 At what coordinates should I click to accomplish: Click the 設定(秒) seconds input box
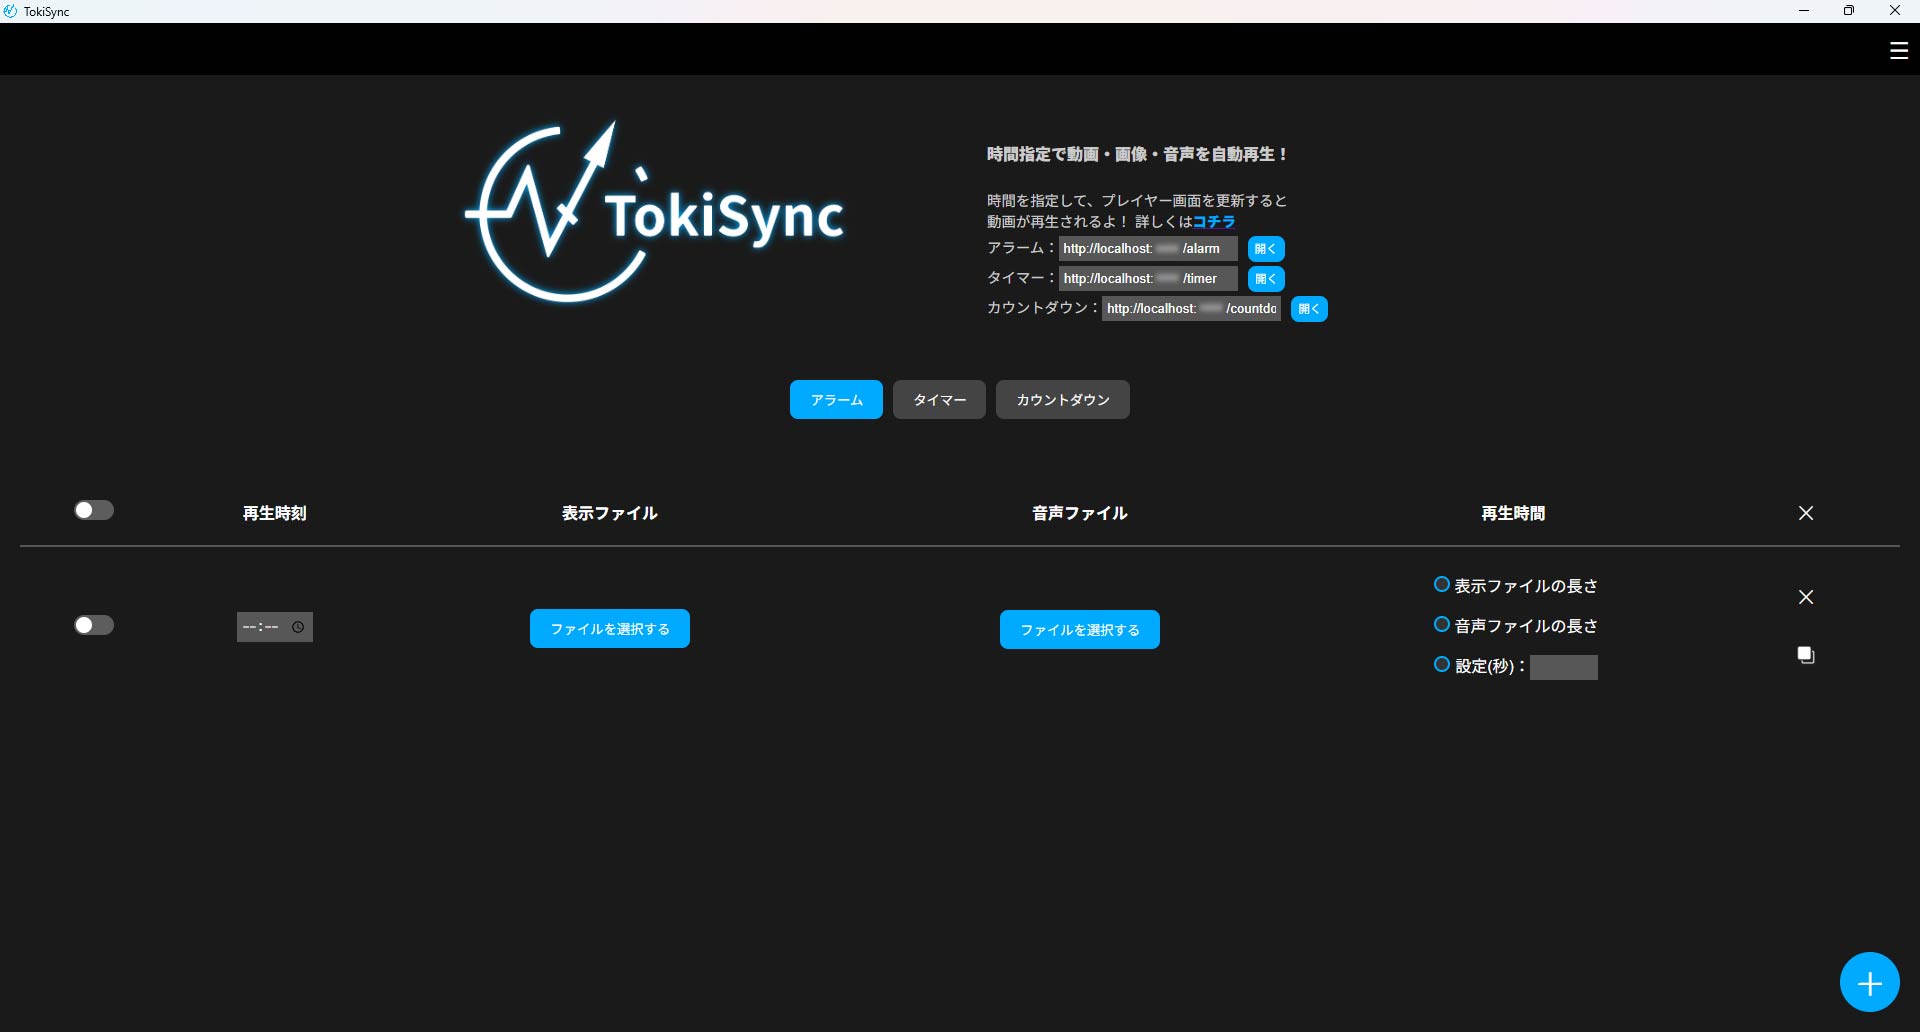1564,667
